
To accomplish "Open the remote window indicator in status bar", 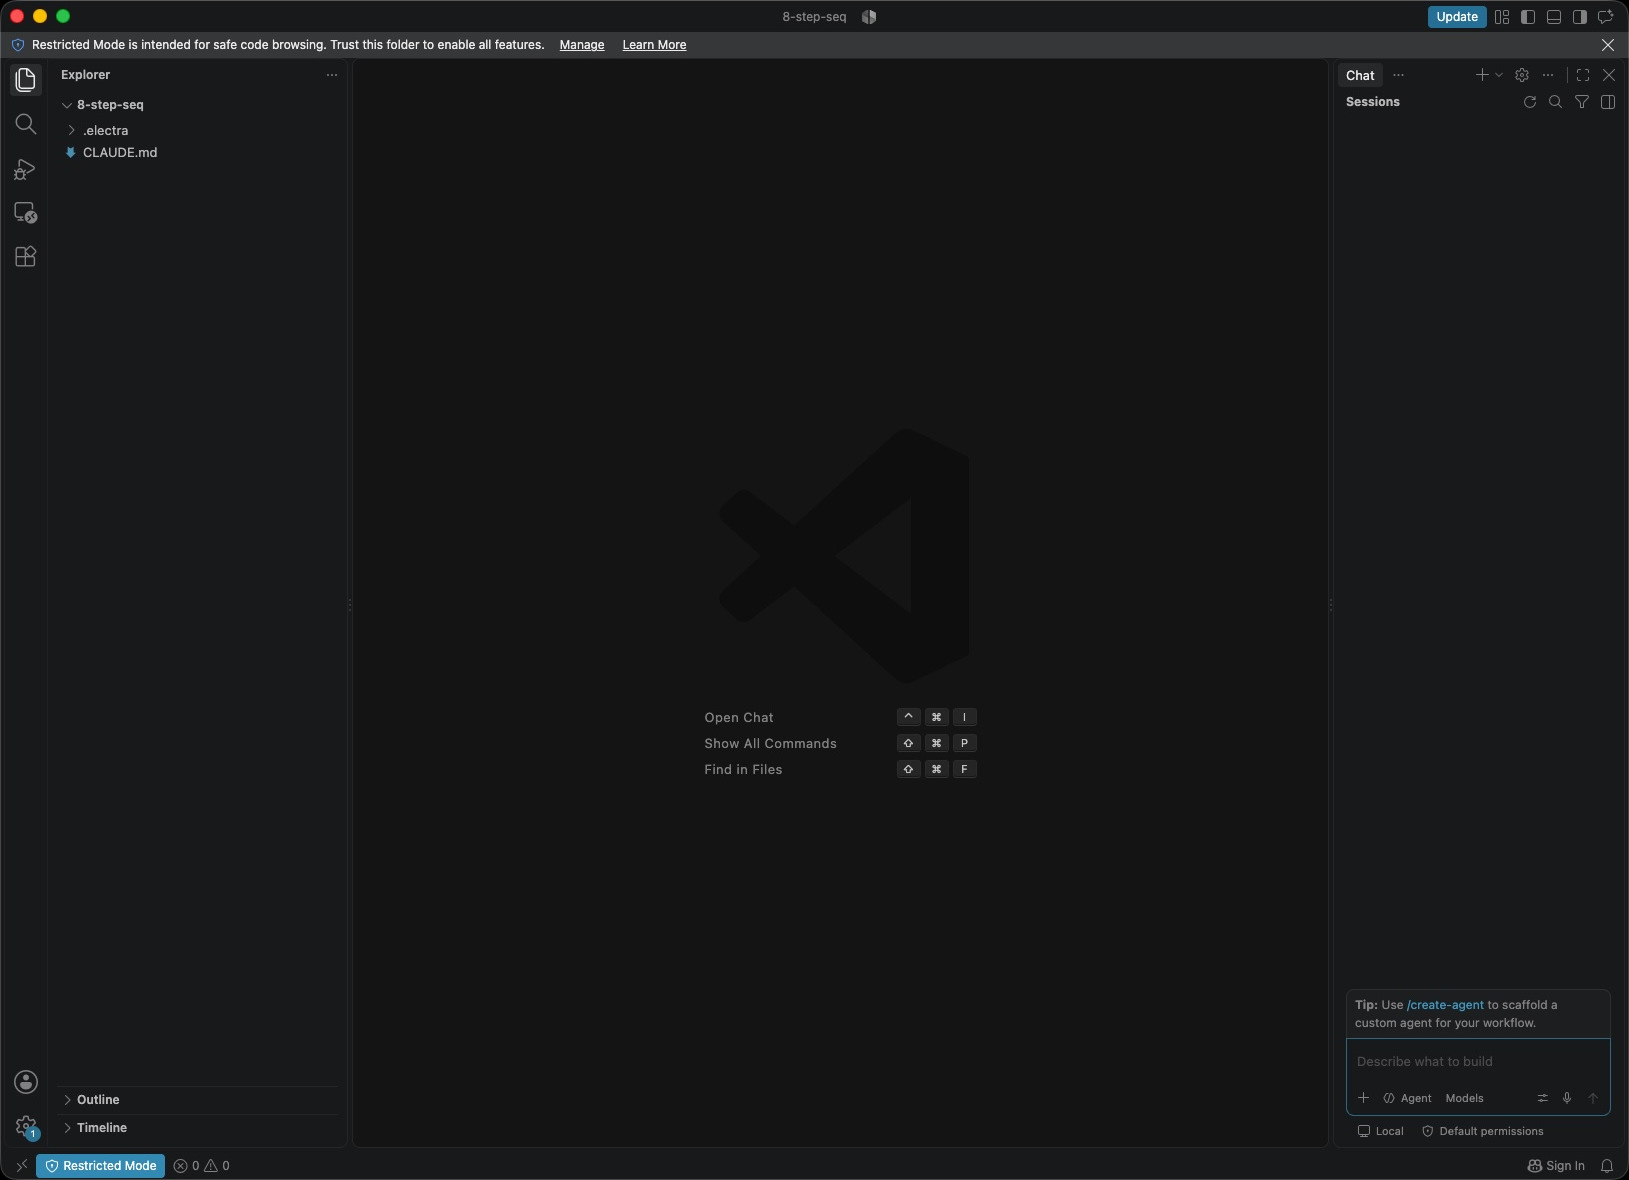I will [x=21, y=1166].
